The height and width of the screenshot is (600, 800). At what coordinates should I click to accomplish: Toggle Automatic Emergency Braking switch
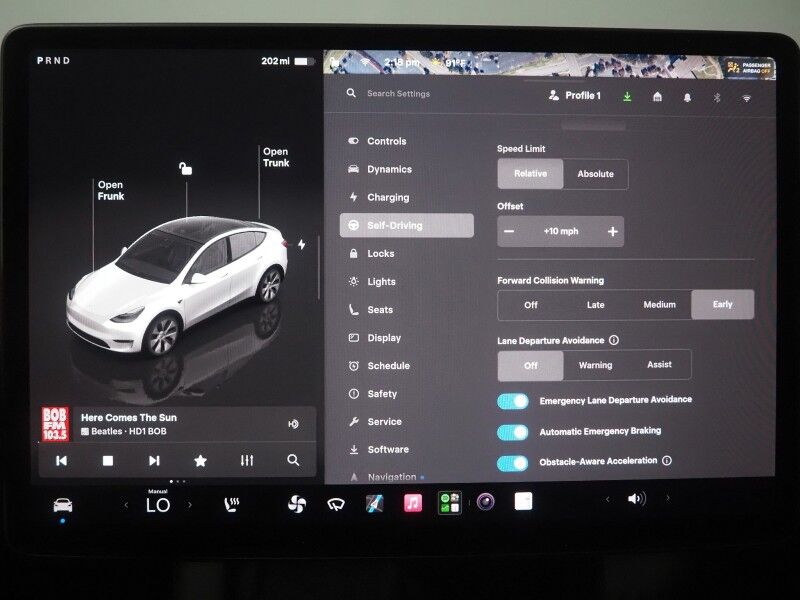pyautogui.click(x=513, y=432)
